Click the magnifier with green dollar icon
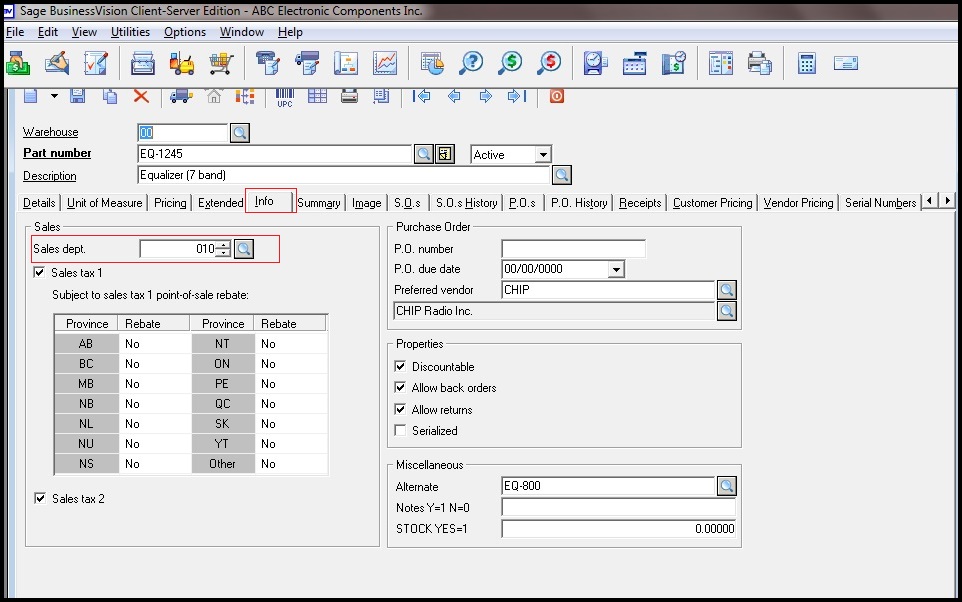This screenshot has width=962, height=602. (510, 63)
